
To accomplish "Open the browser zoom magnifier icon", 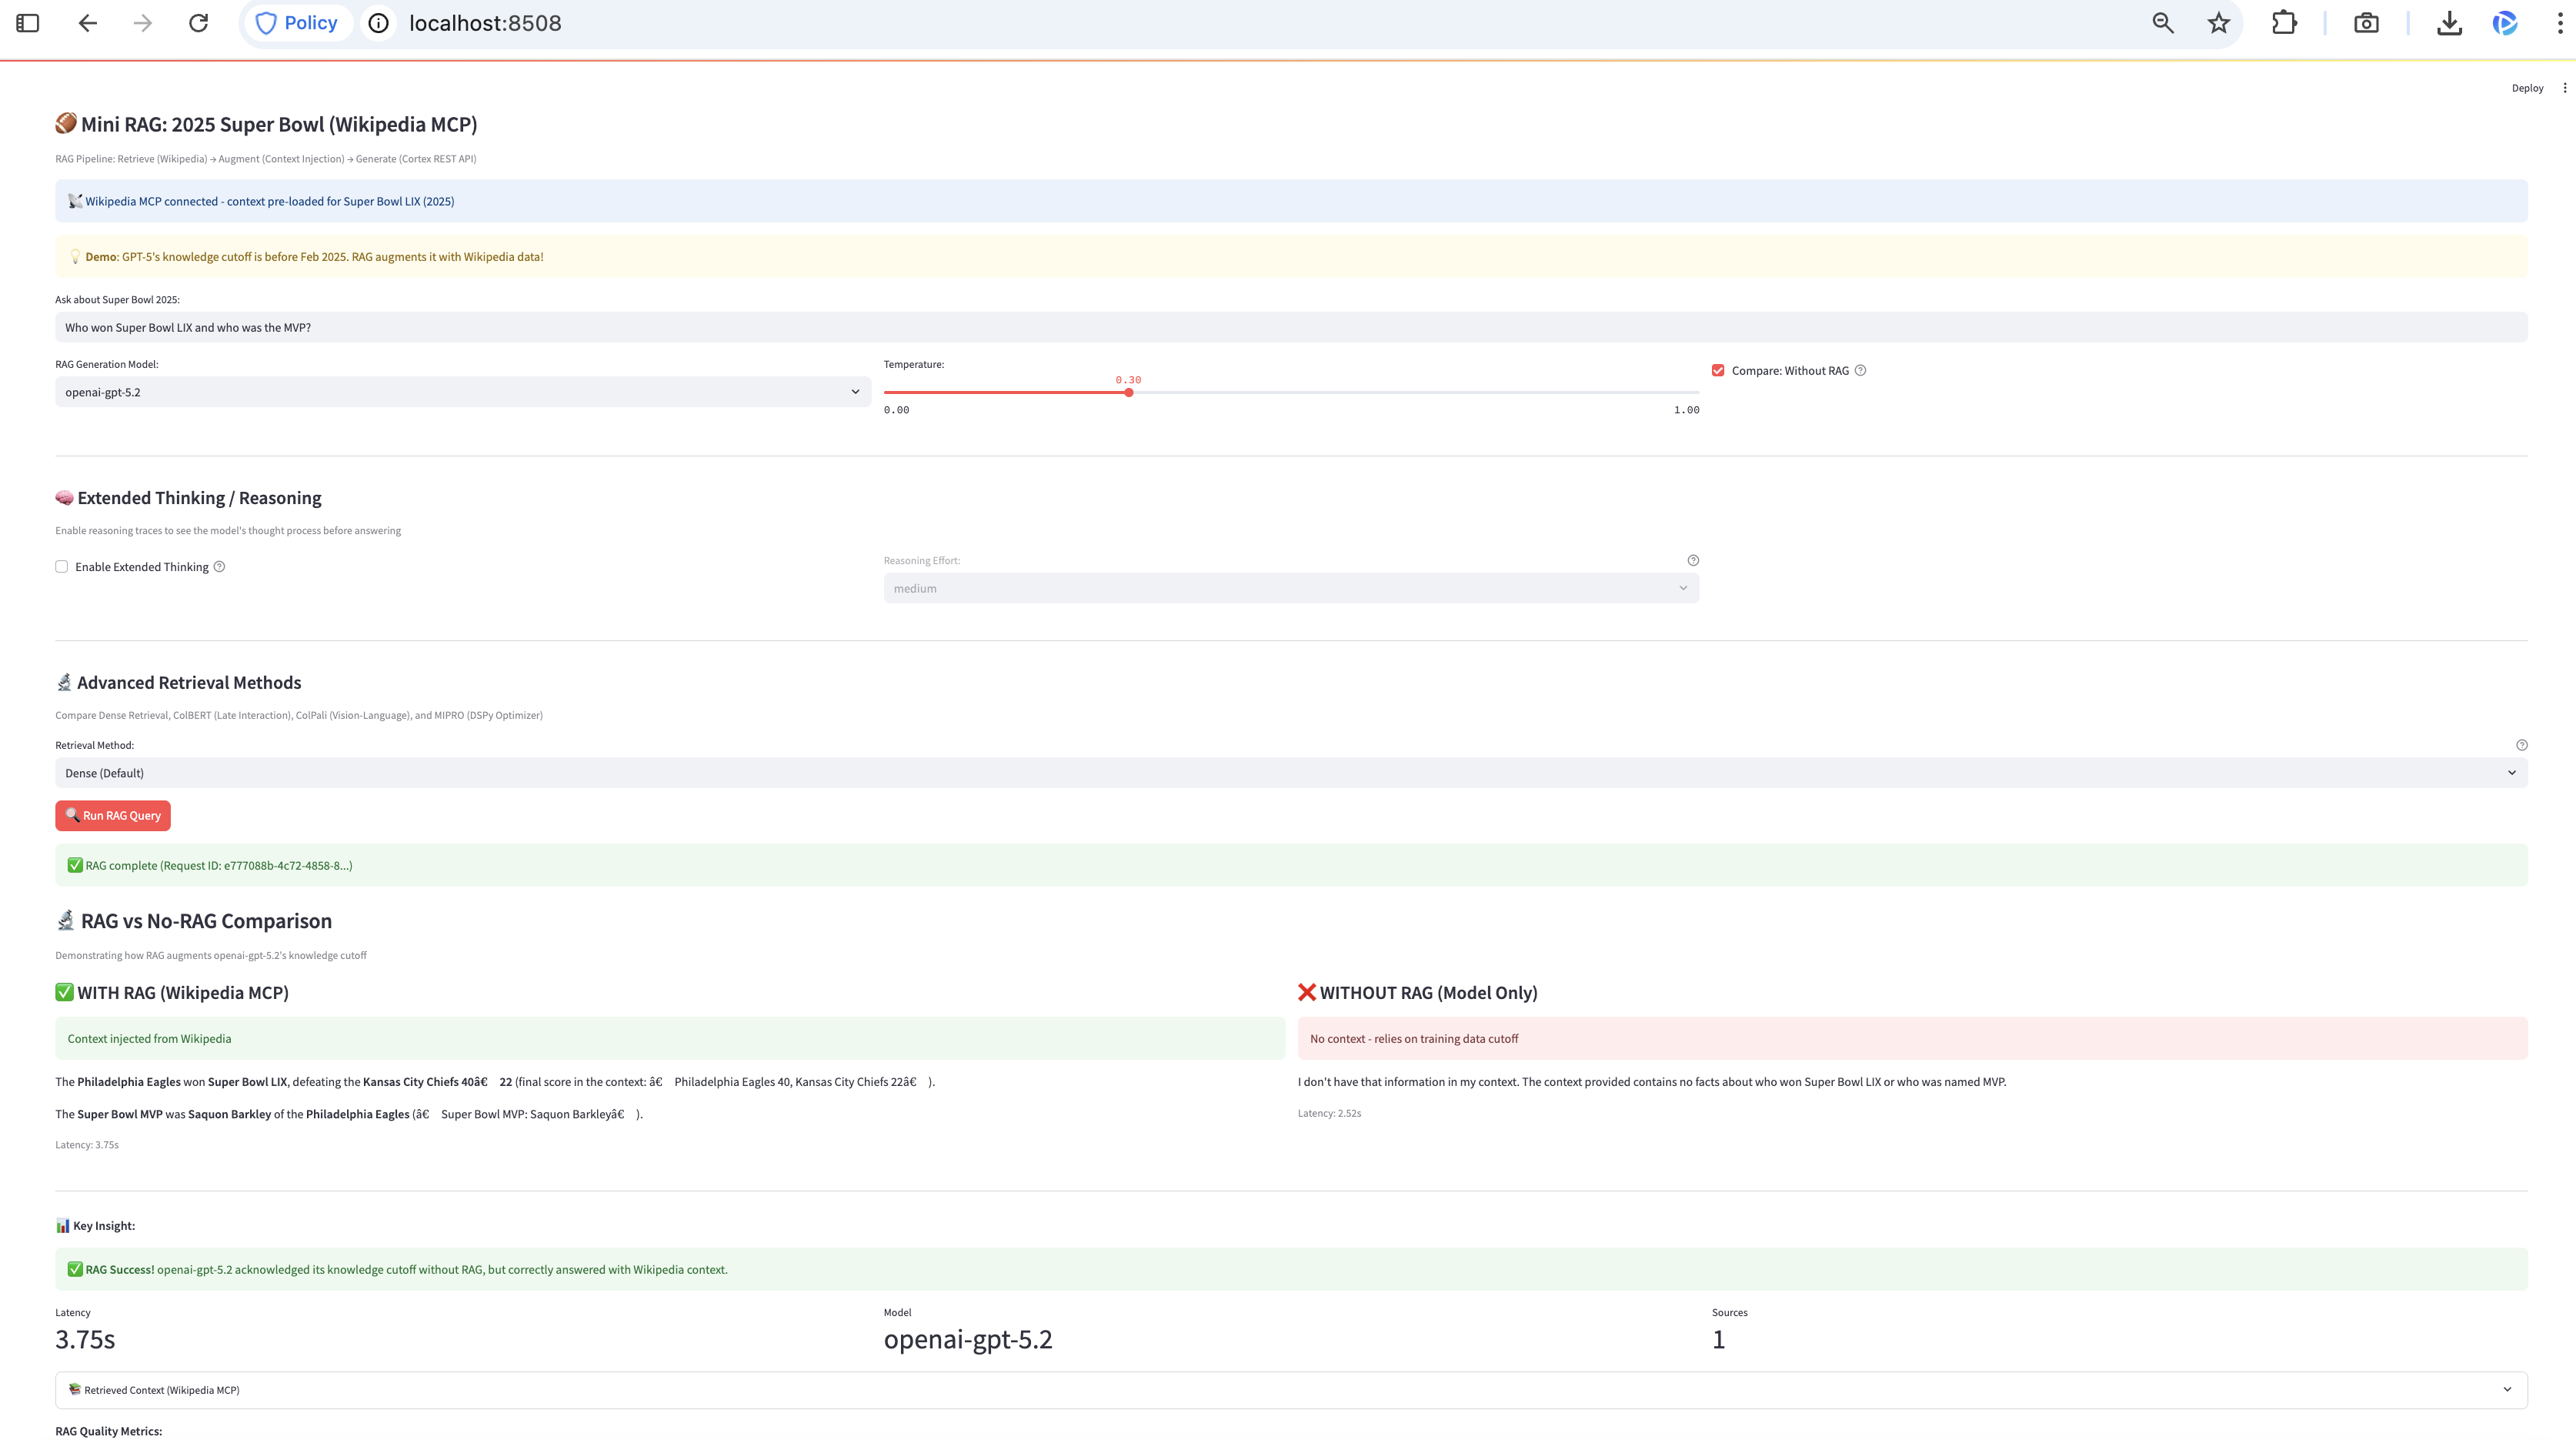I will pos(2163,23).
